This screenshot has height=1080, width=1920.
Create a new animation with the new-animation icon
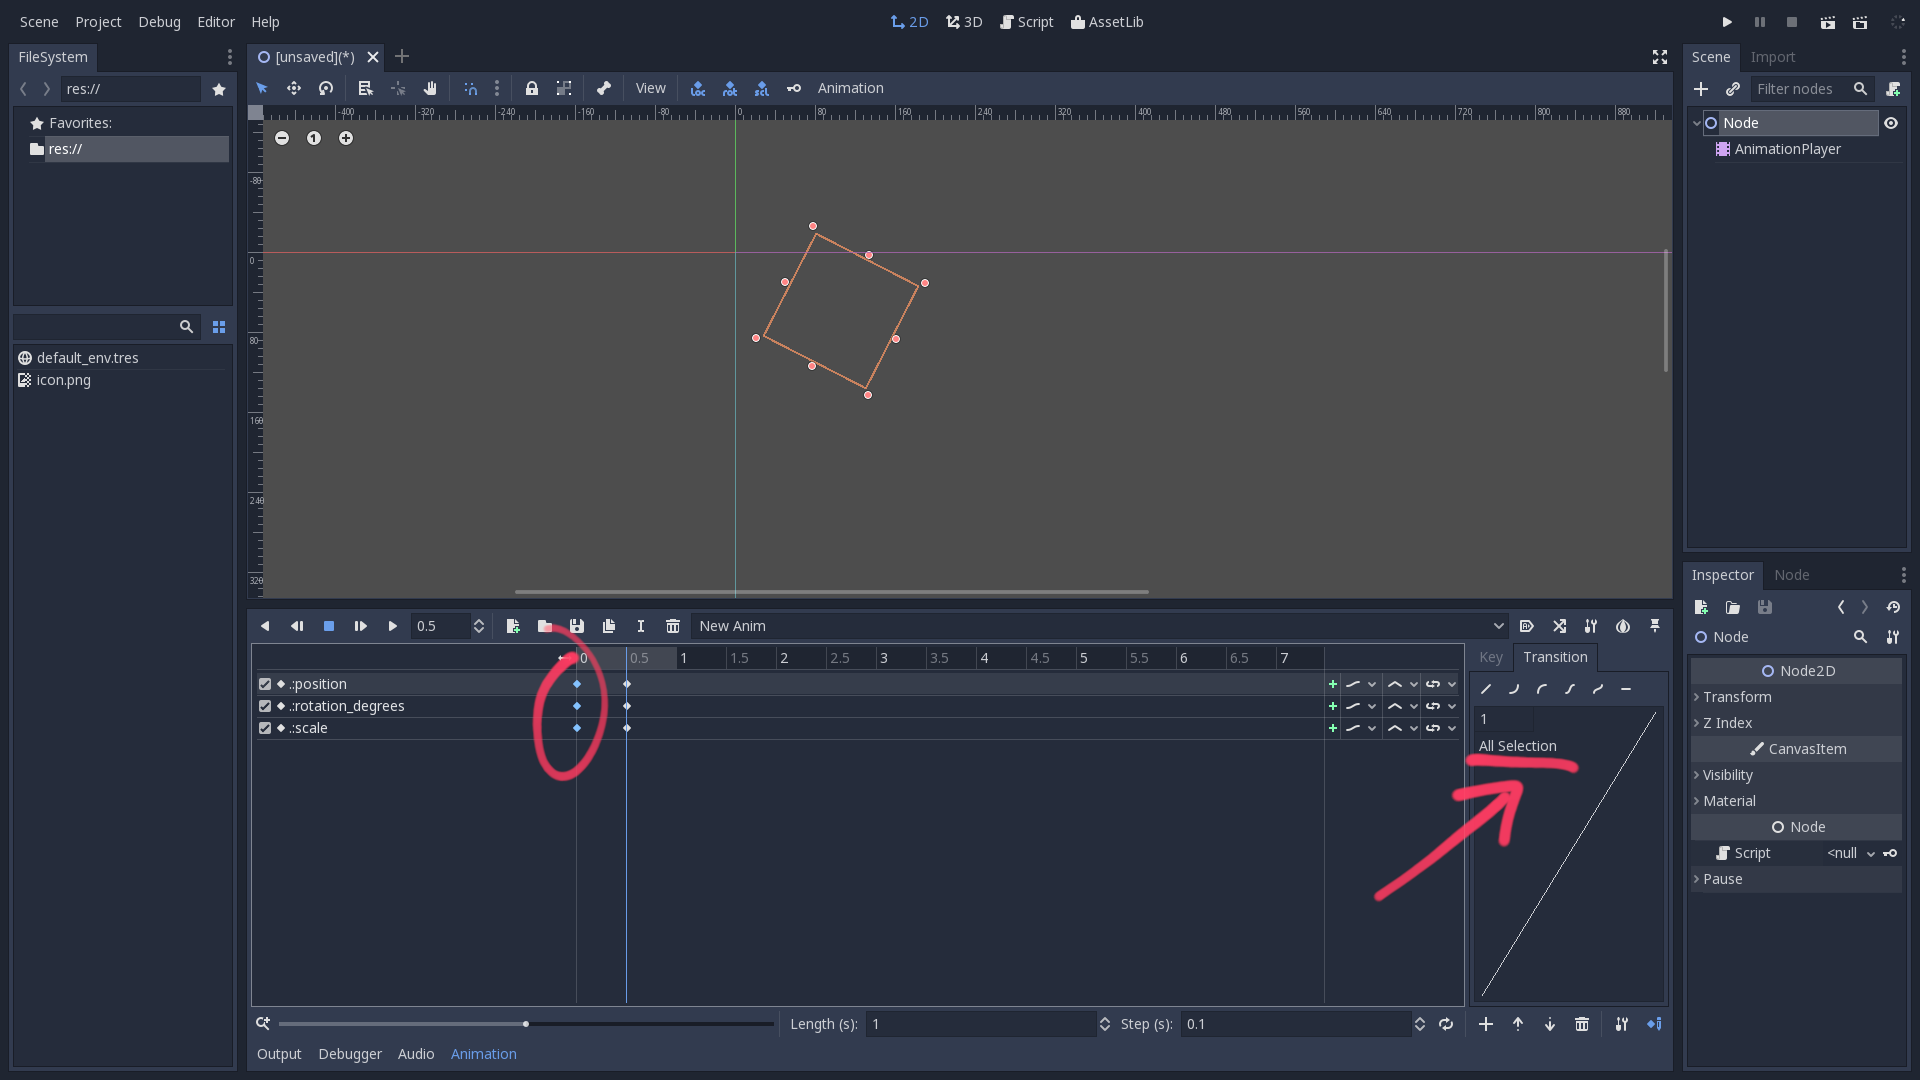(513, 626)
